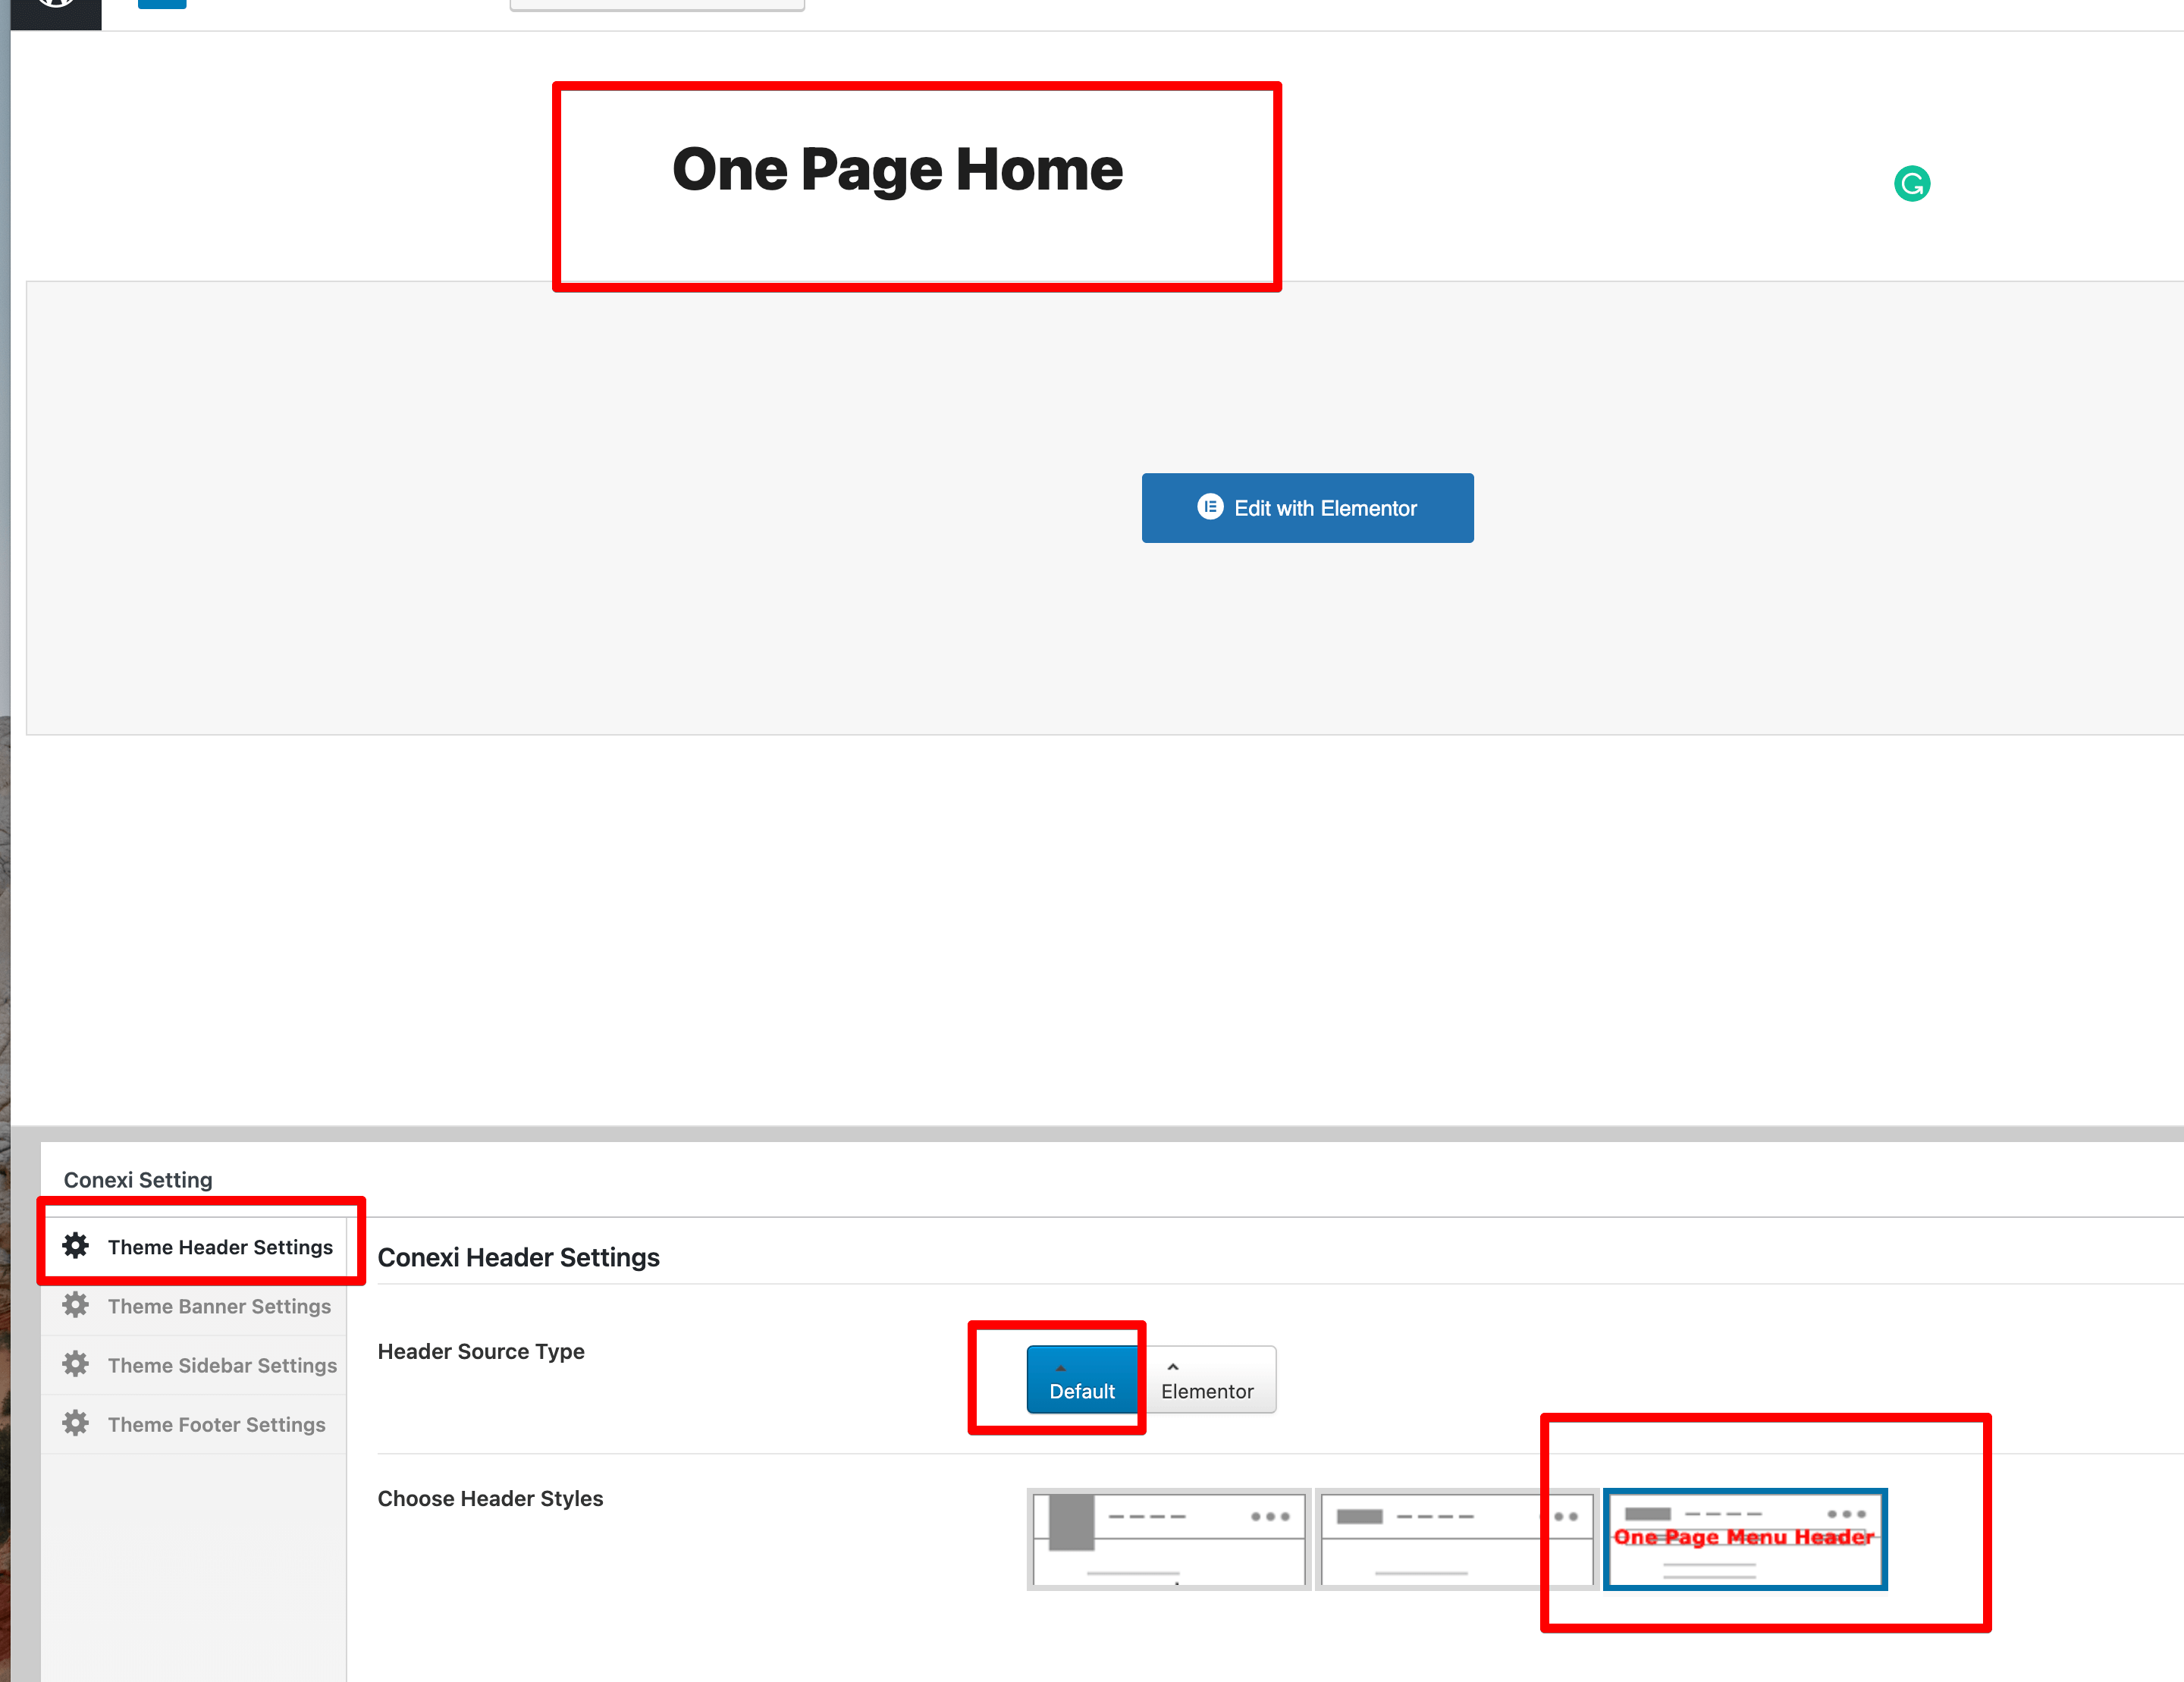Click the Elementor logo inside the blue button
Image resolution: width=2184 pixels, height=1682 pixels.
tap(1210, 507)
